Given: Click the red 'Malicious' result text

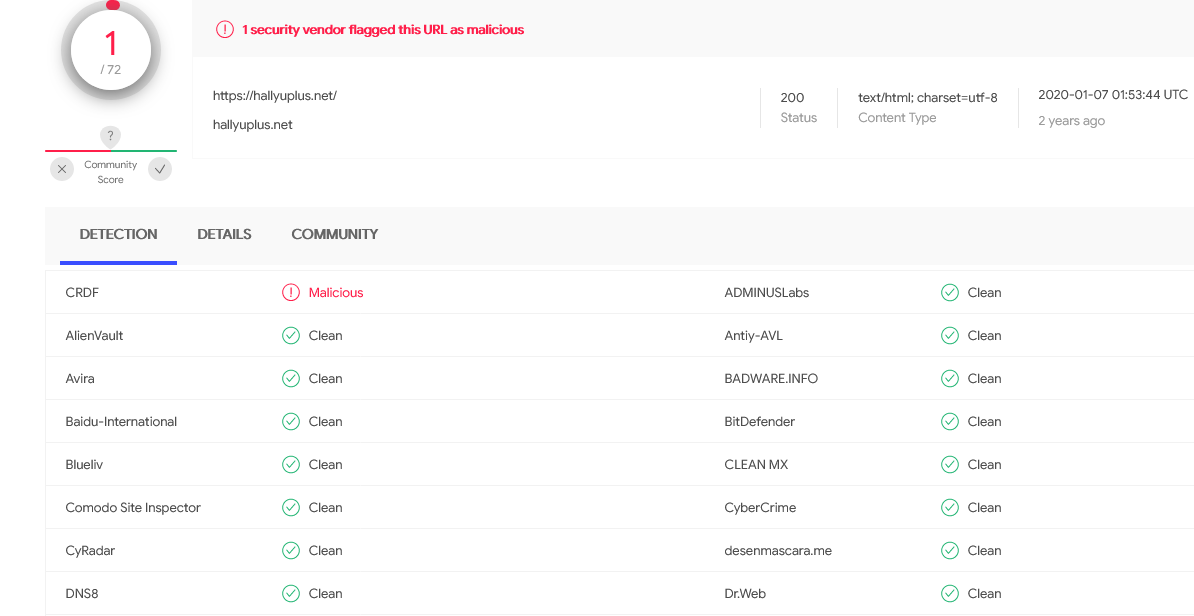Looking at the screenshot, I should tap(336, 292).
